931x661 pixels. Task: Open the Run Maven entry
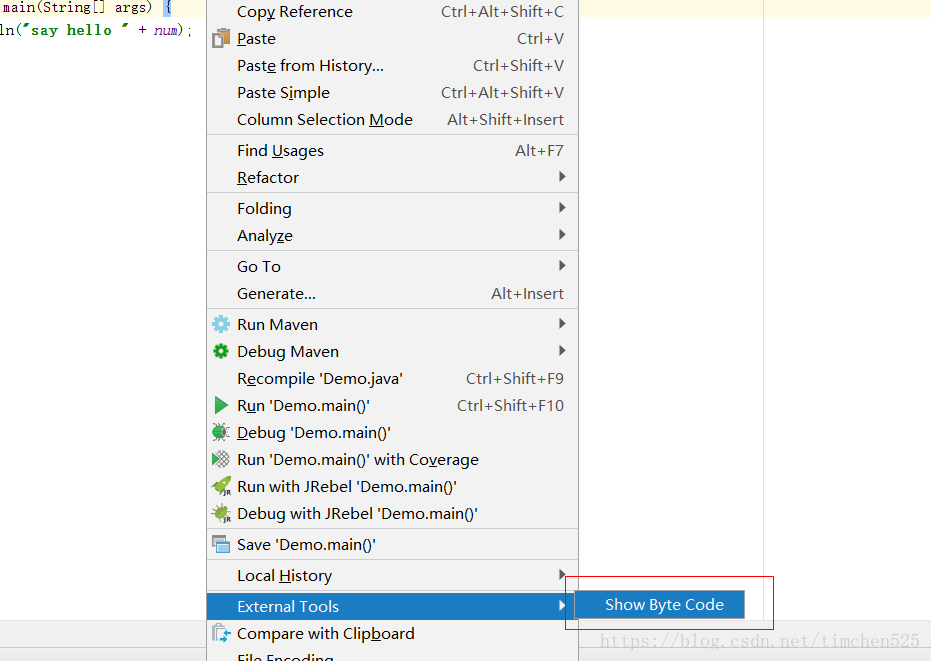click(x=392, y=325)
